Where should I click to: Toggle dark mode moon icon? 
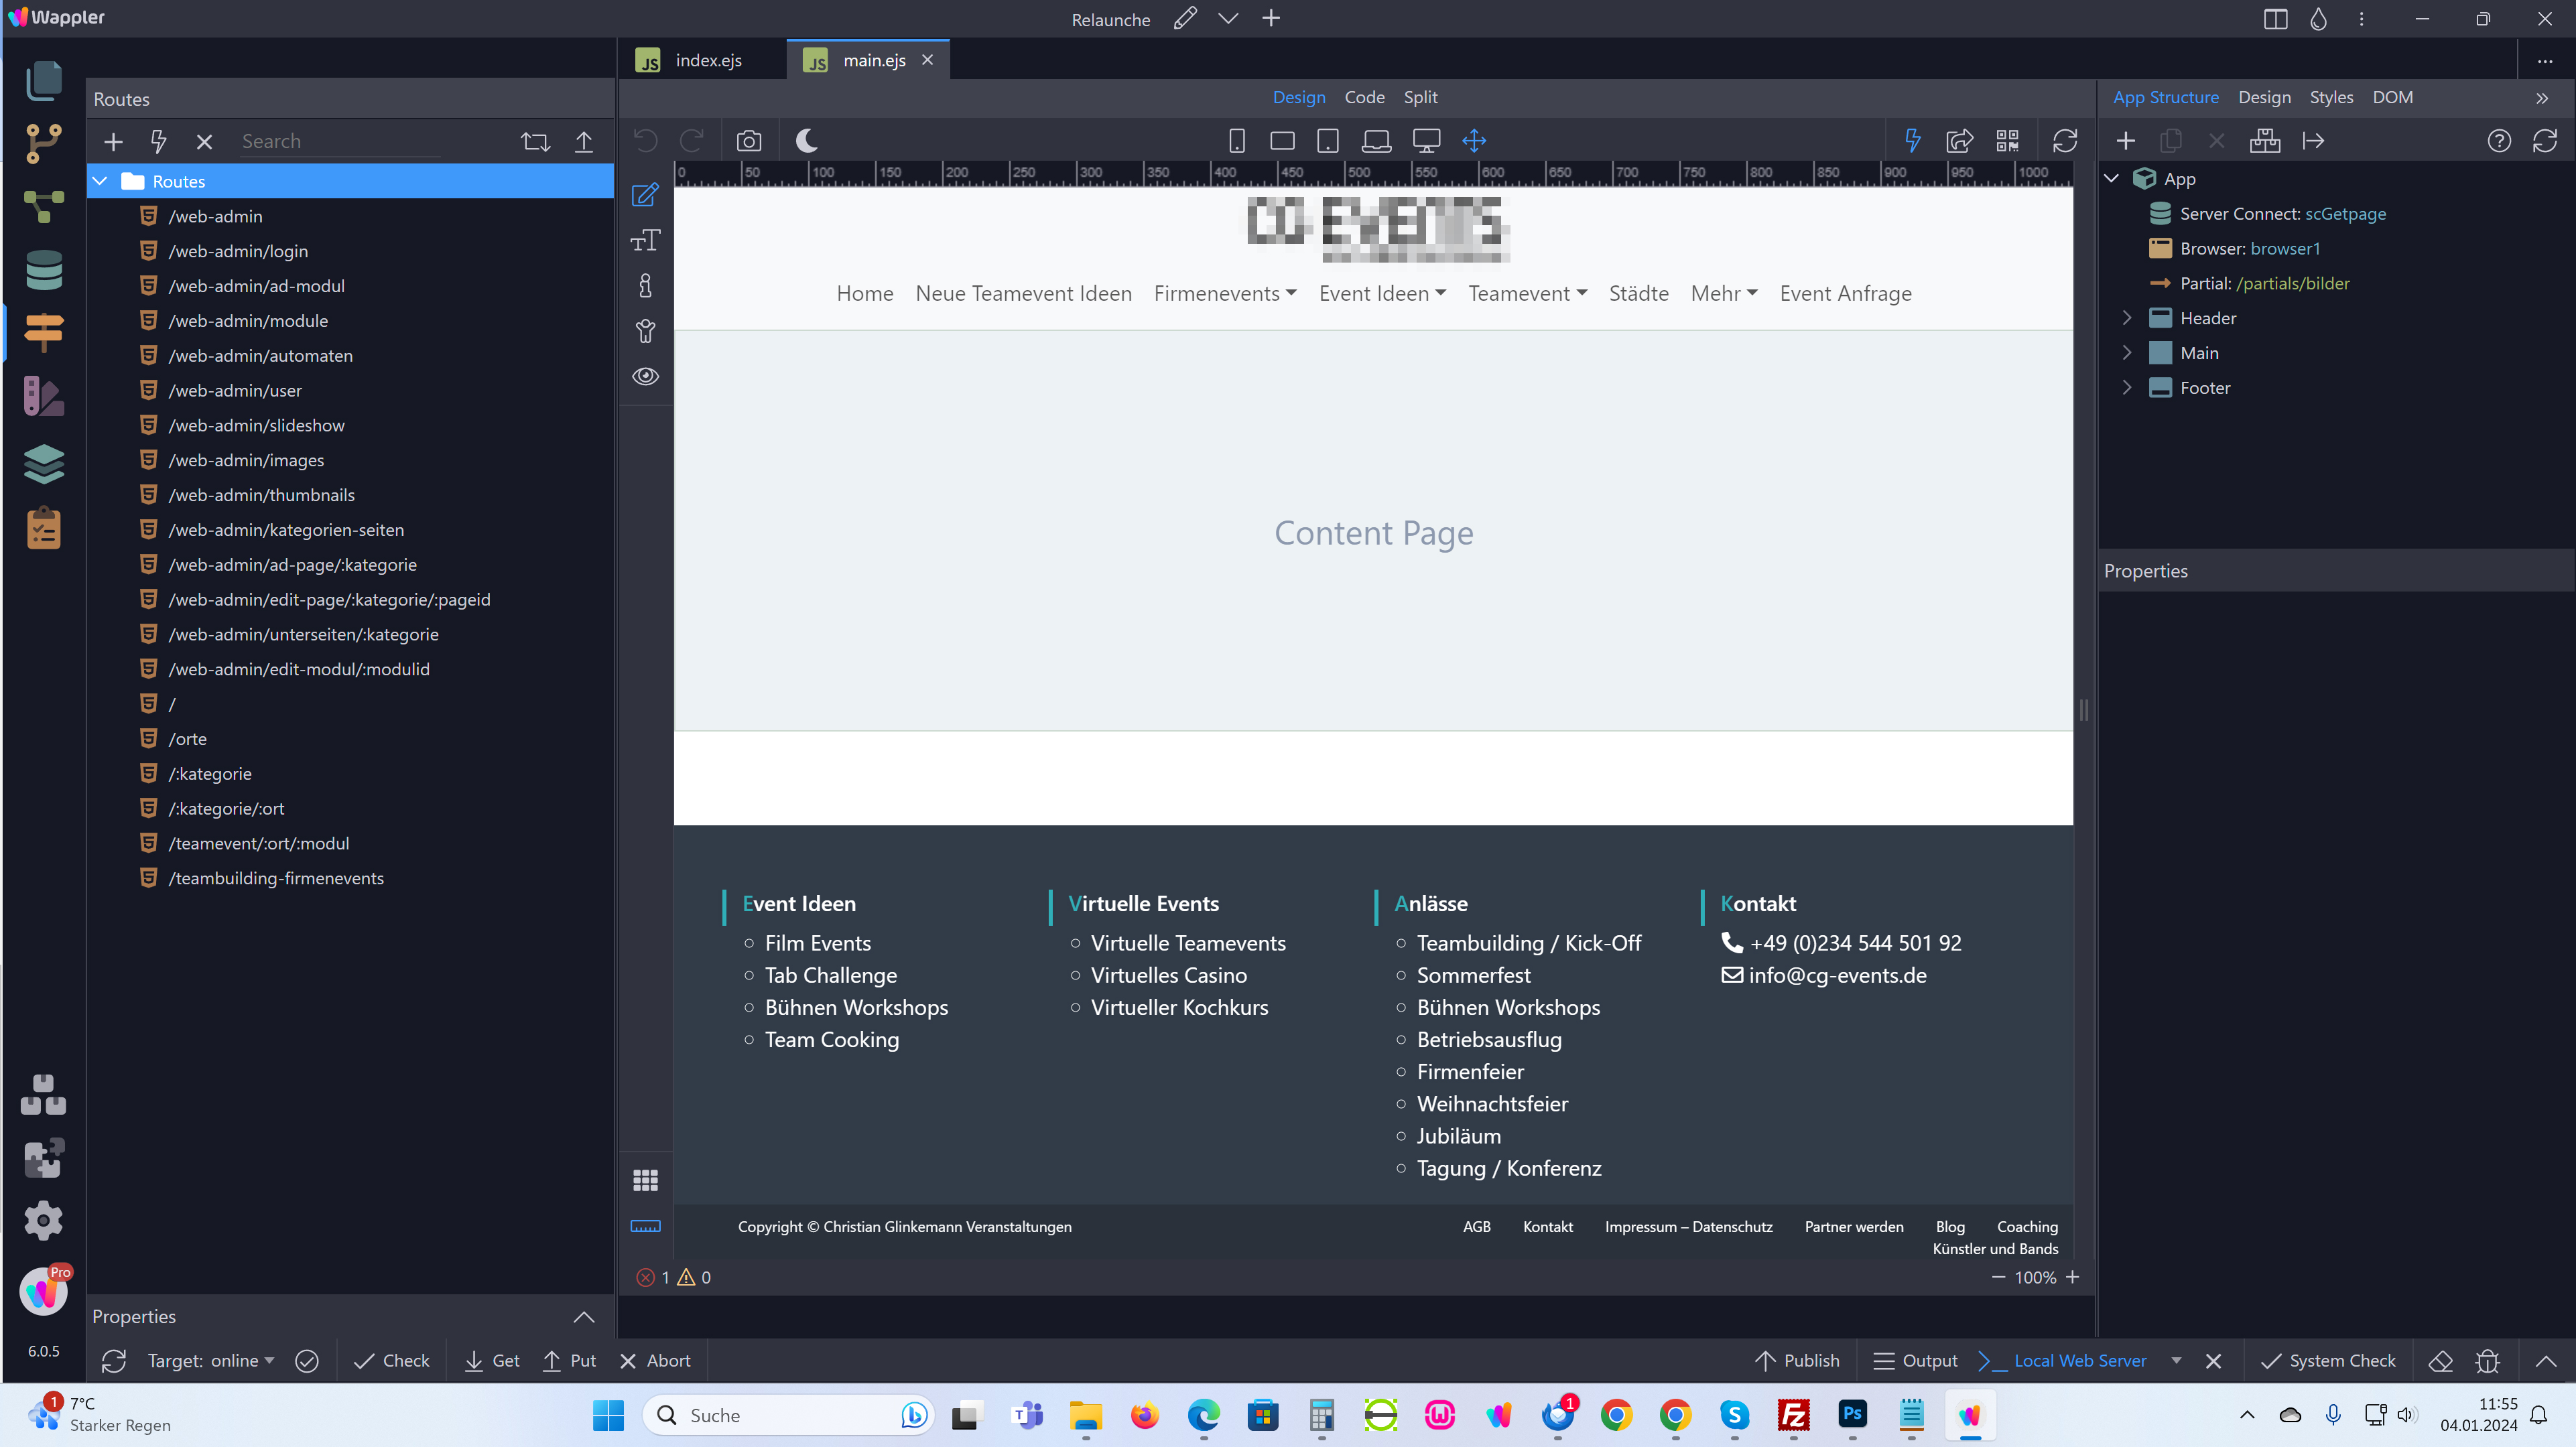click(x=806, y=141)
